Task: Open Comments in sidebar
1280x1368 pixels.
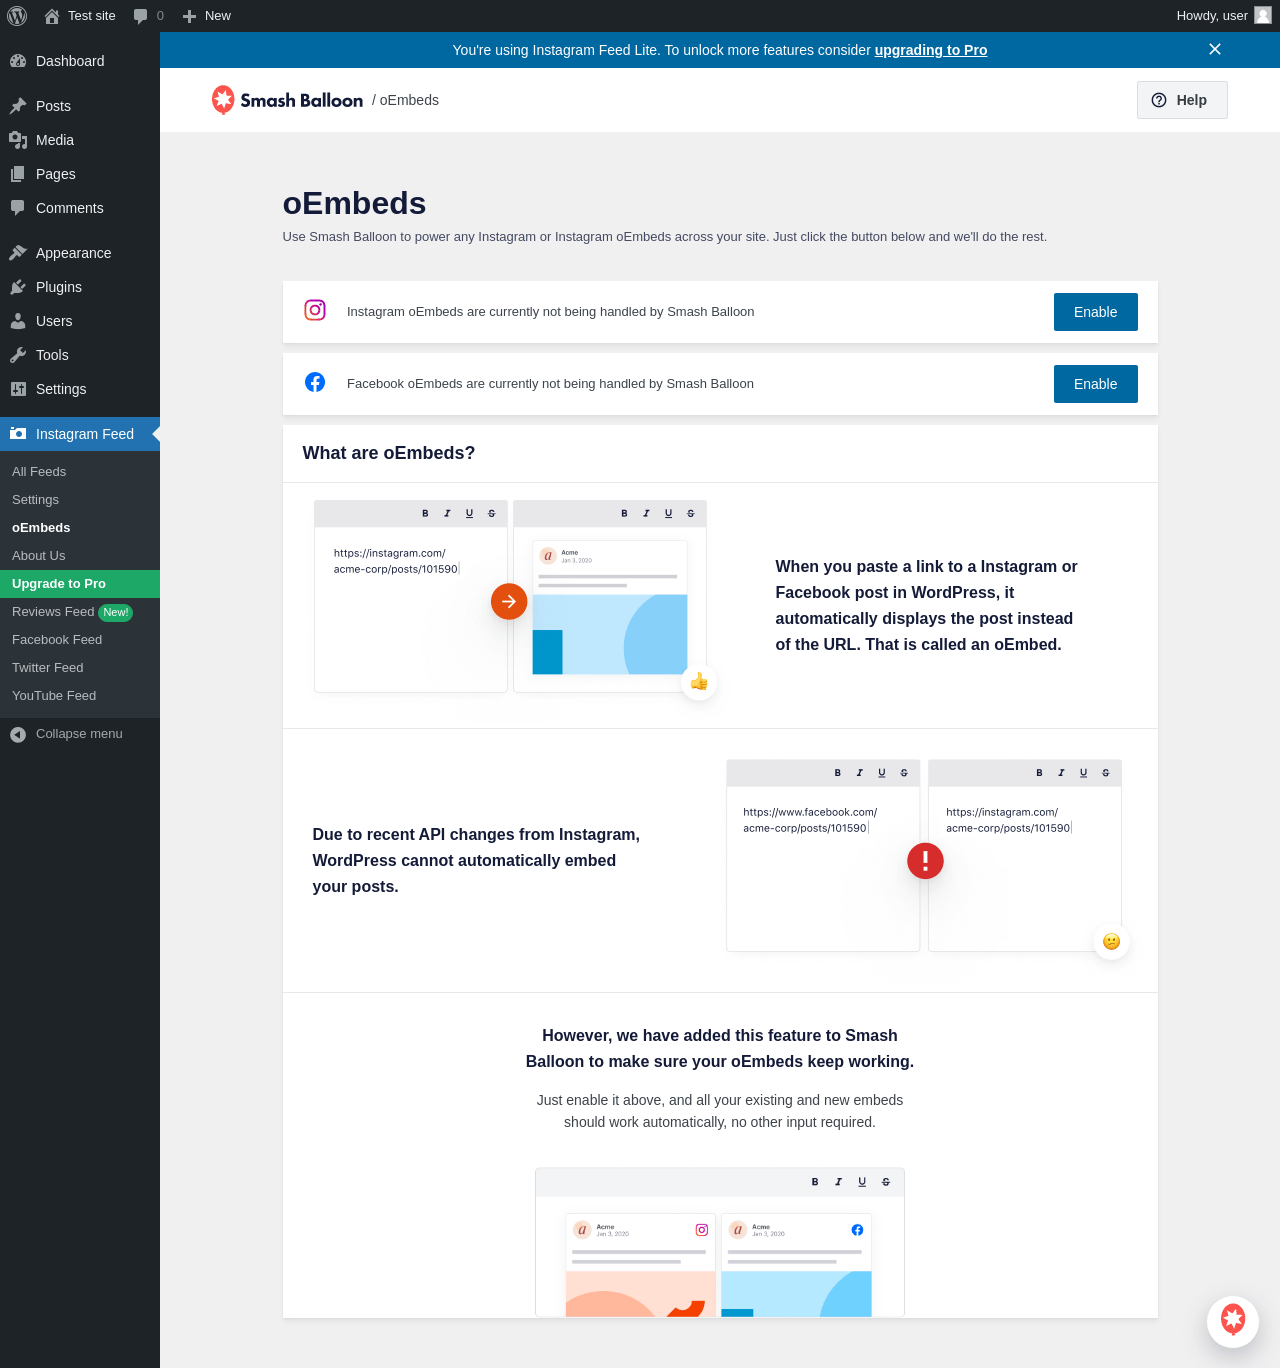Action: [x=80, y=208]
